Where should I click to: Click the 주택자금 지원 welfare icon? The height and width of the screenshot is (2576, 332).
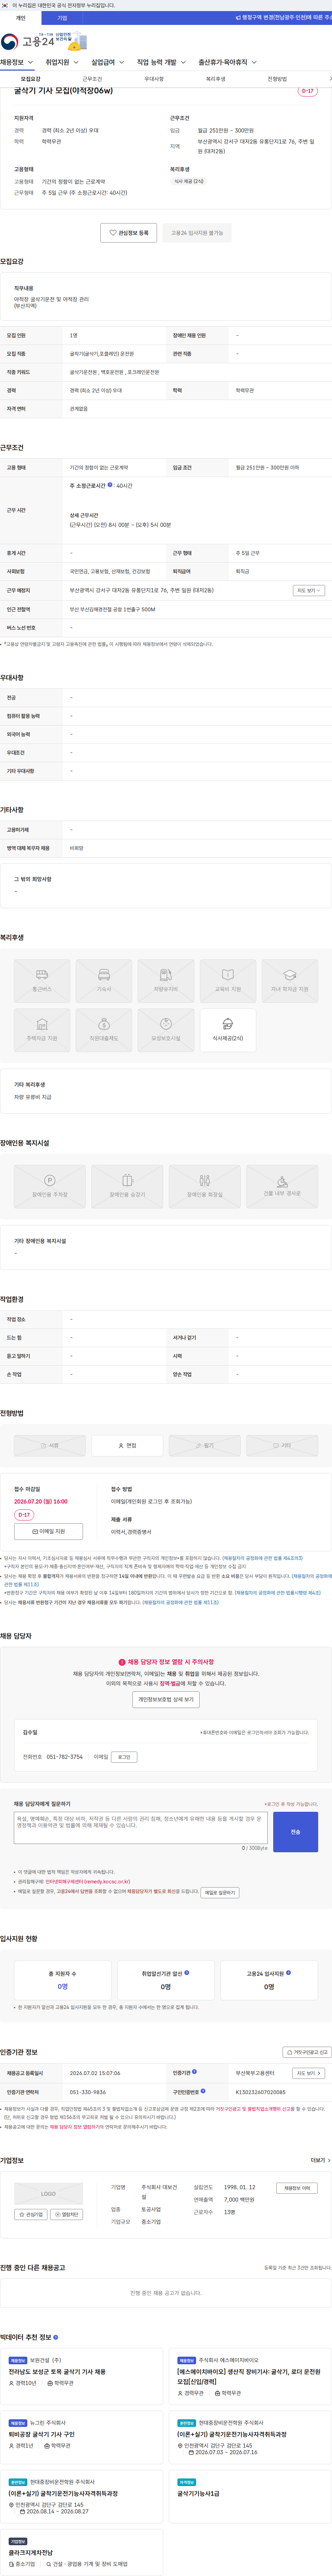[42, 1030]
